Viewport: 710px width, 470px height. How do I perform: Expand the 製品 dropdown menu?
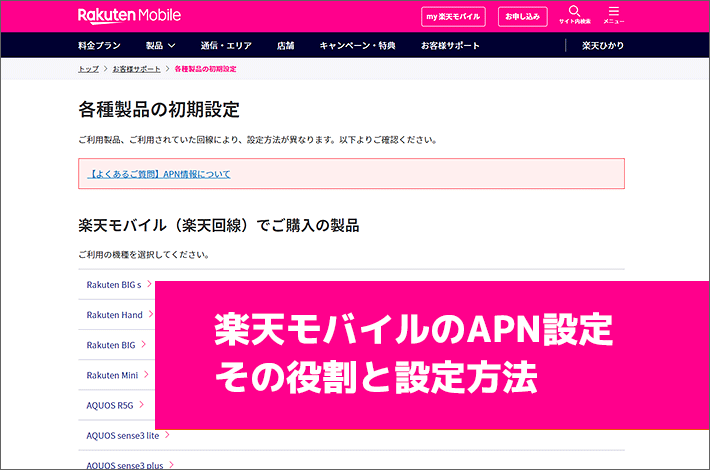pos(160,45)
